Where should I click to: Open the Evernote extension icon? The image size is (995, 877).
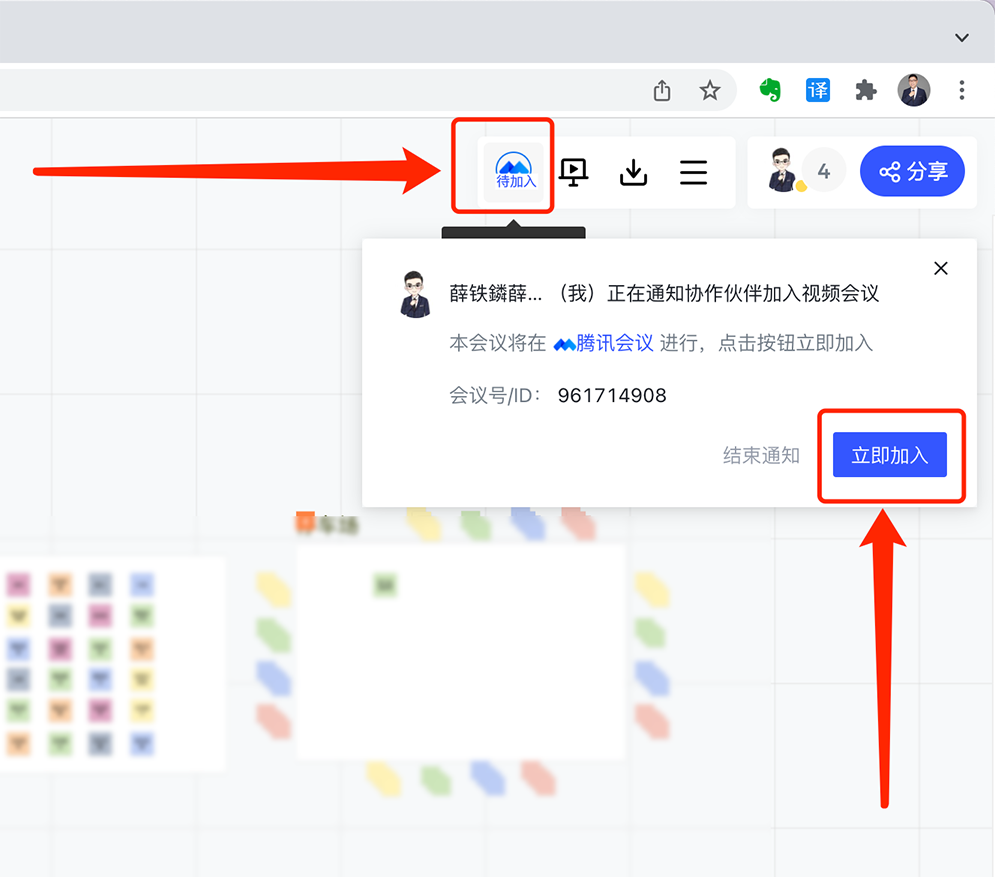pos(769,90)
